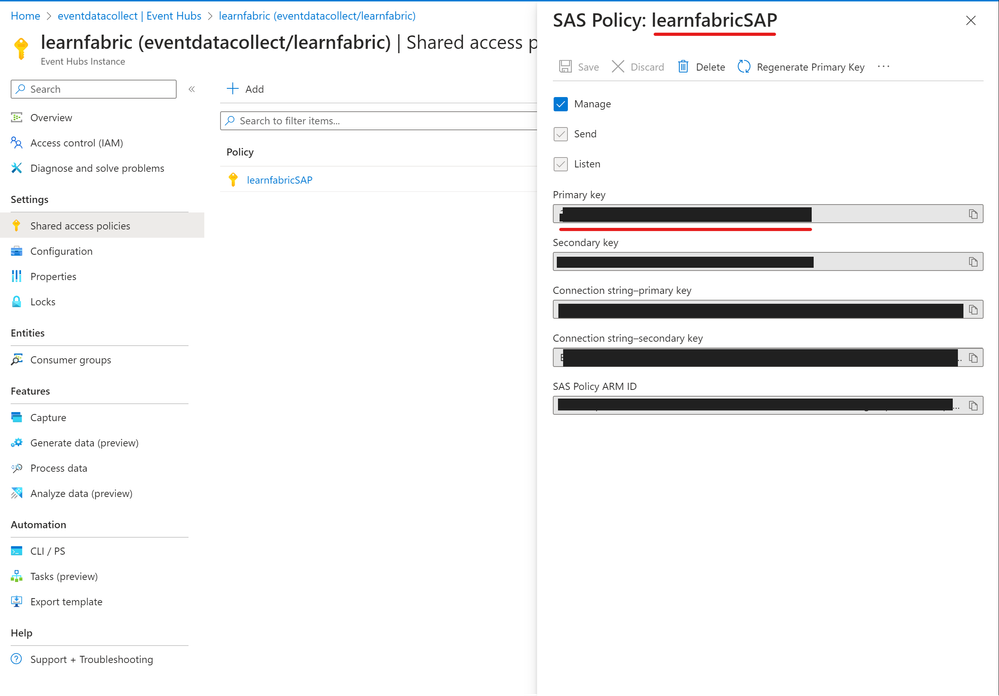This screenshot has width=999, height=696.
Task: Click the Diagnose and solve problems icon
Action: [x=17, y=168]
